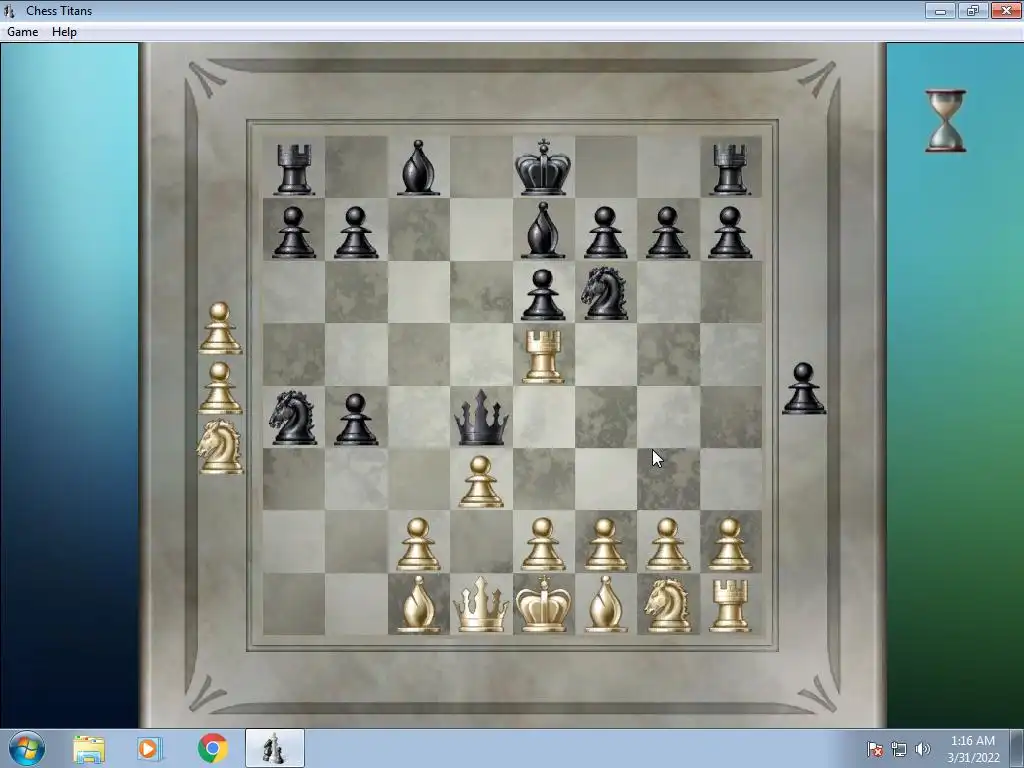The image size is (1024, 768).
Task: Open the Help menu
Action: [64, 31]
